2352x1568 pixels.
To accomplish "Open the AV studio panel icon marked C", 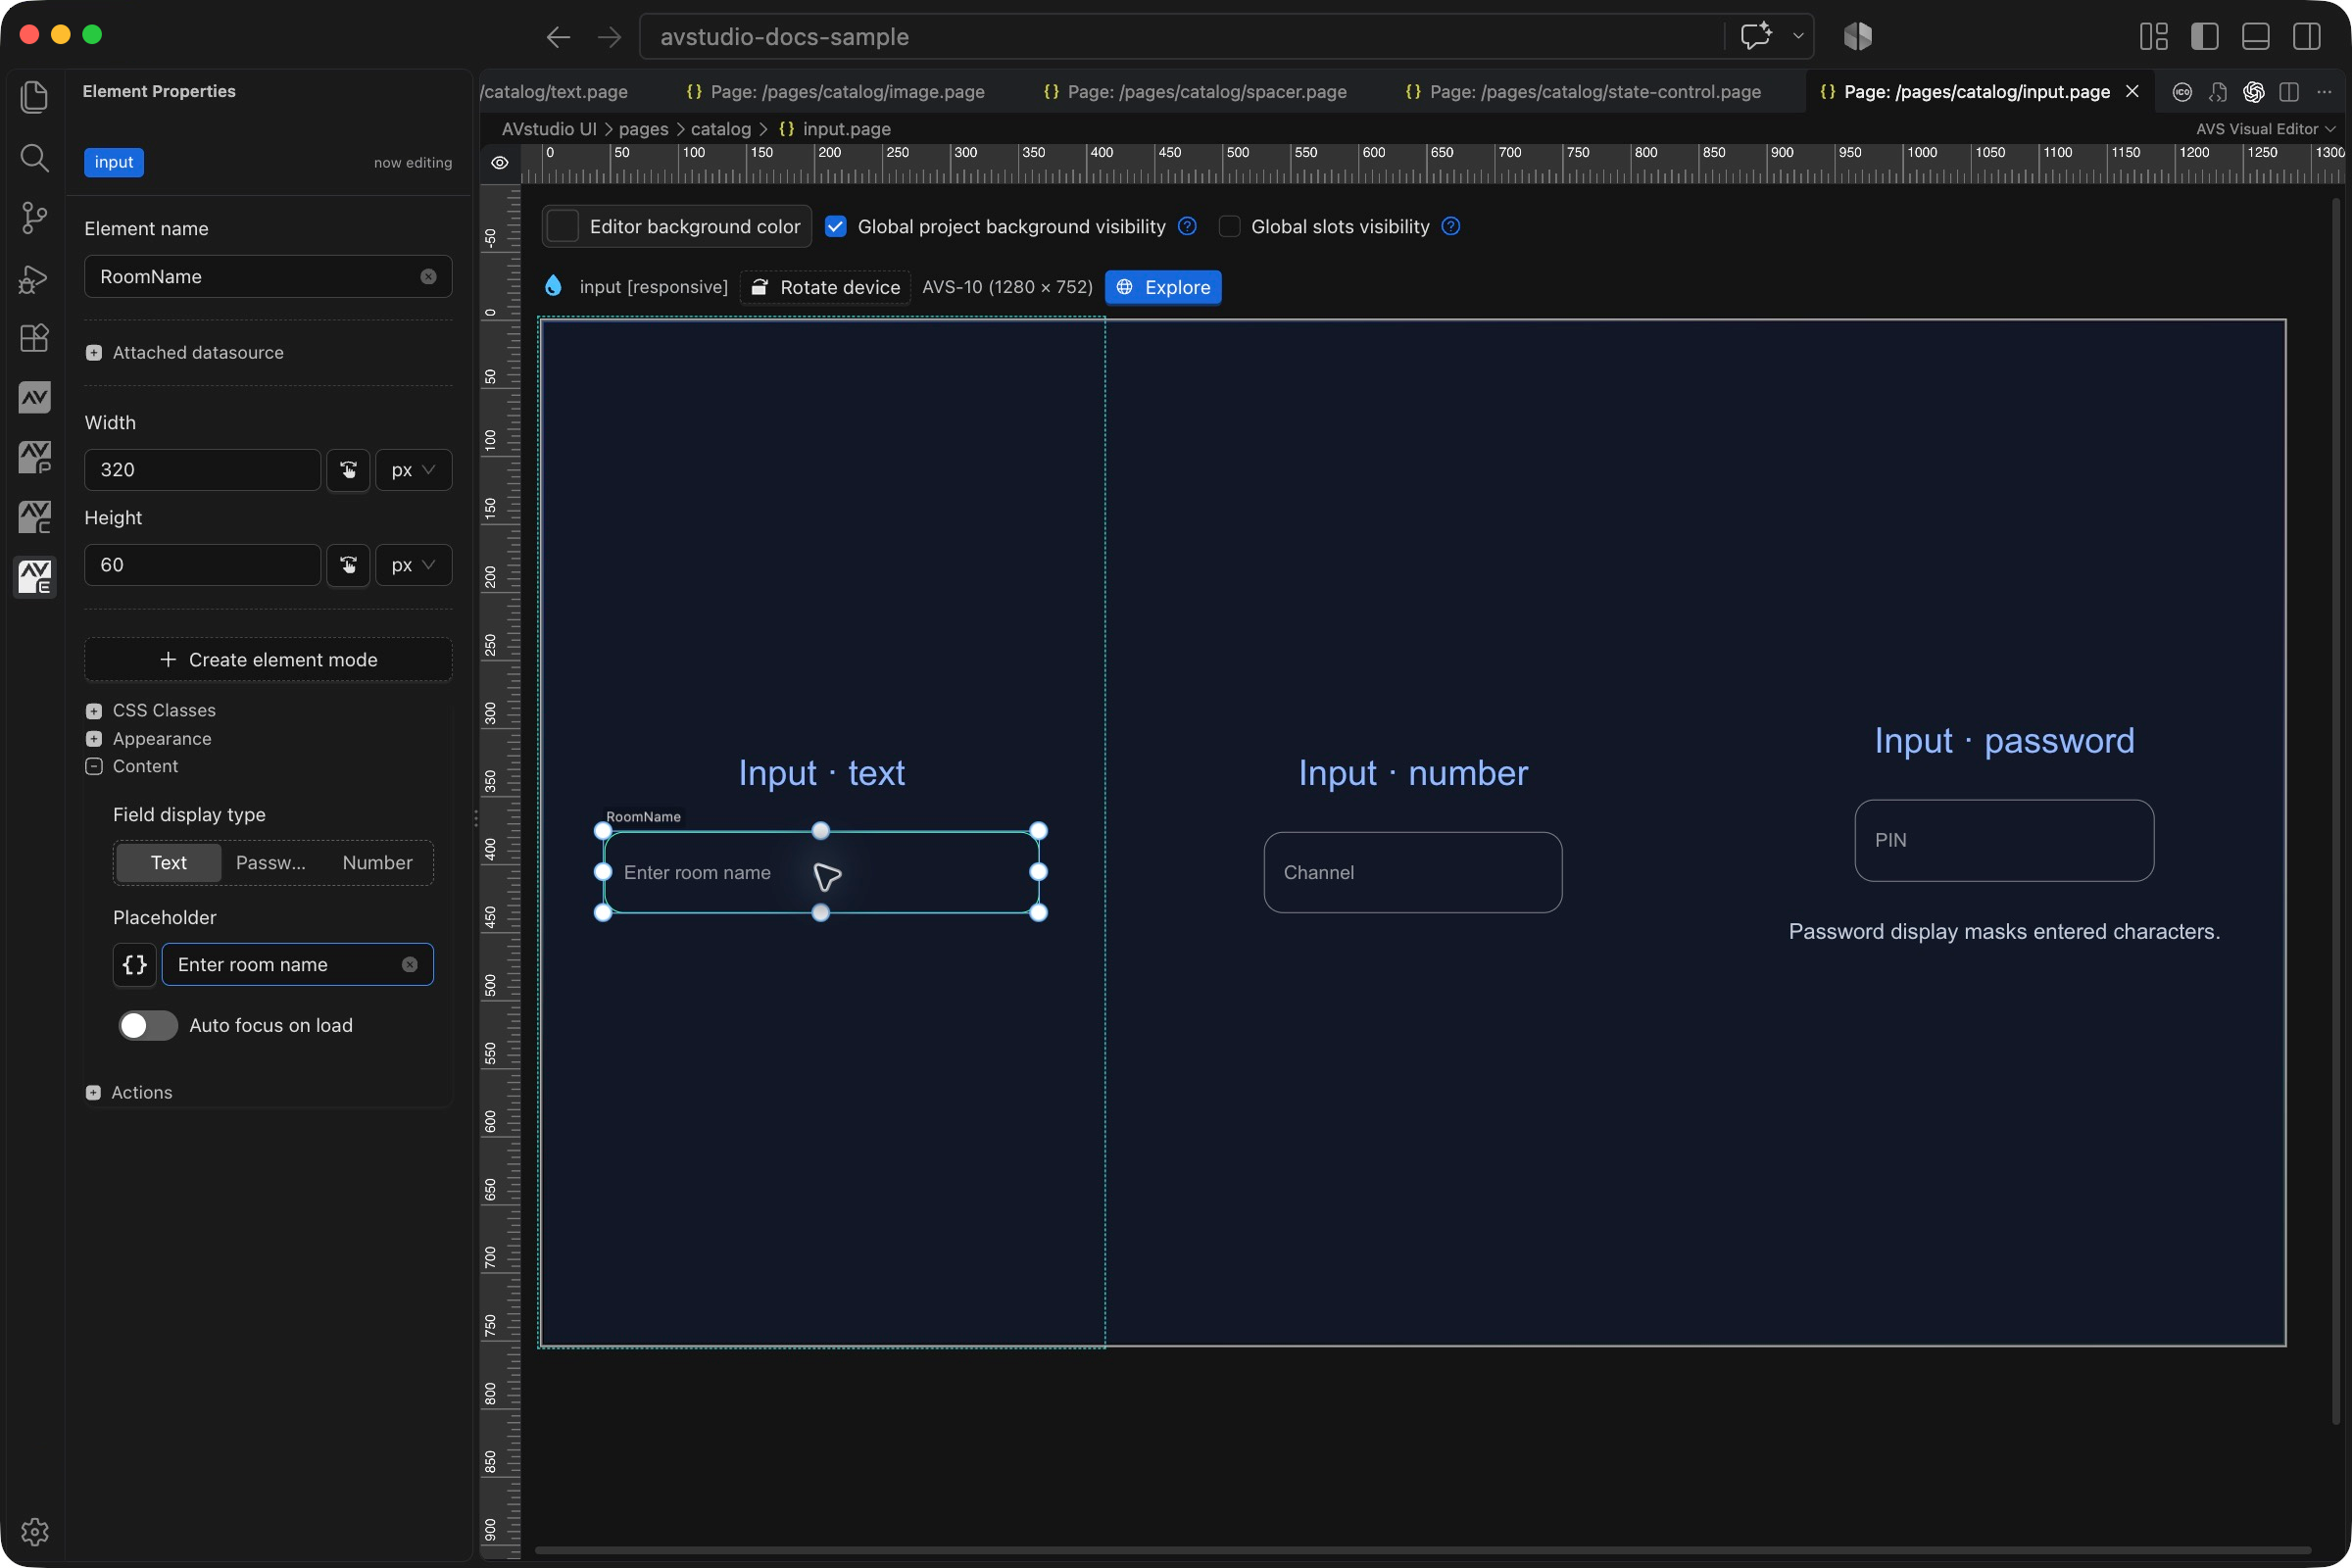I will 34,518.
